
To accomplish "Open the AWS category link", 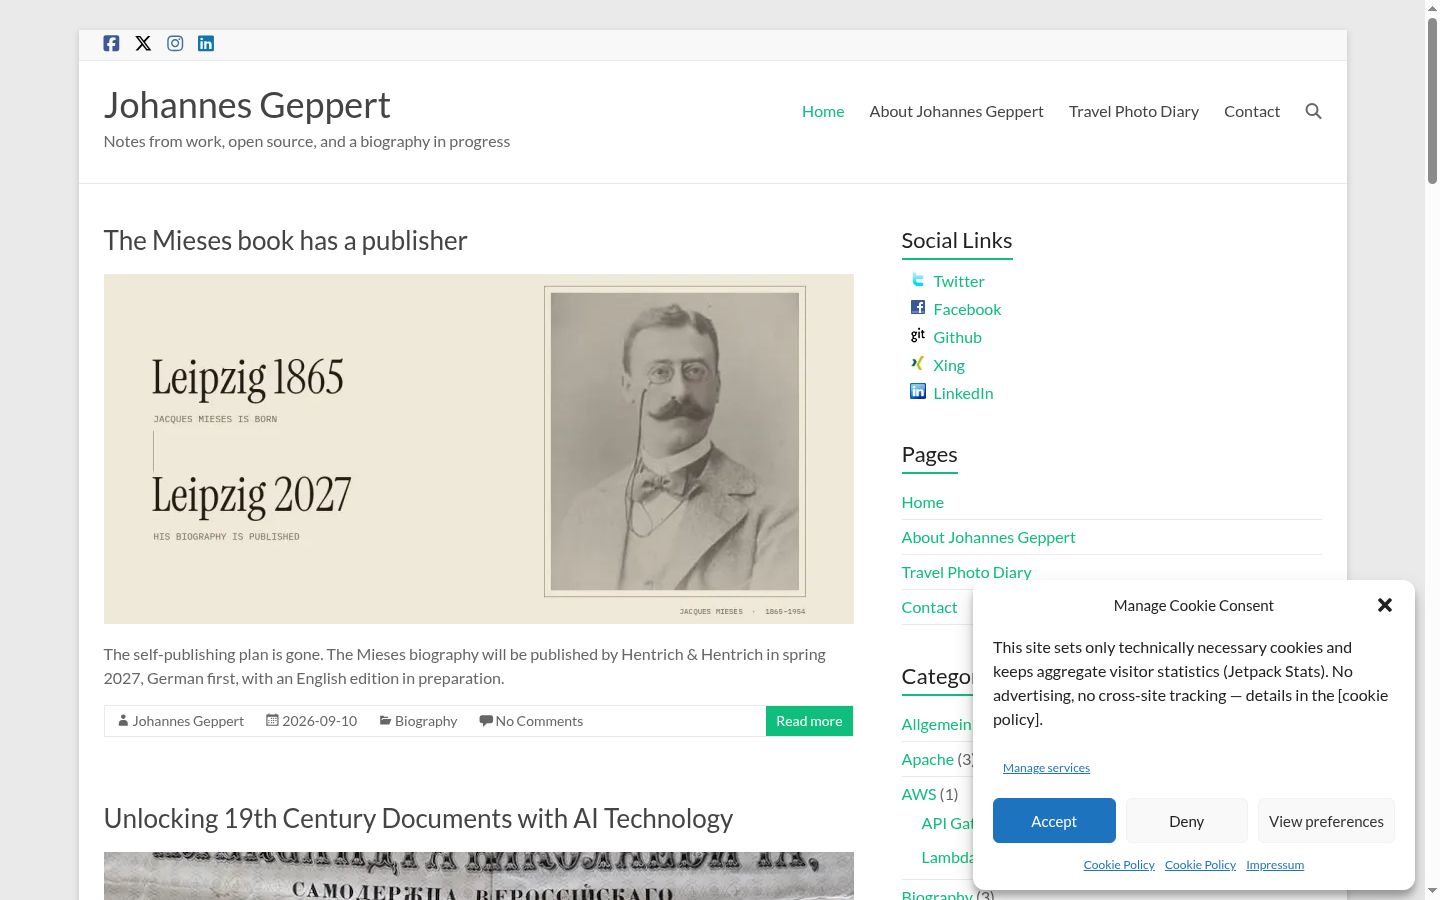I will 919,794.
